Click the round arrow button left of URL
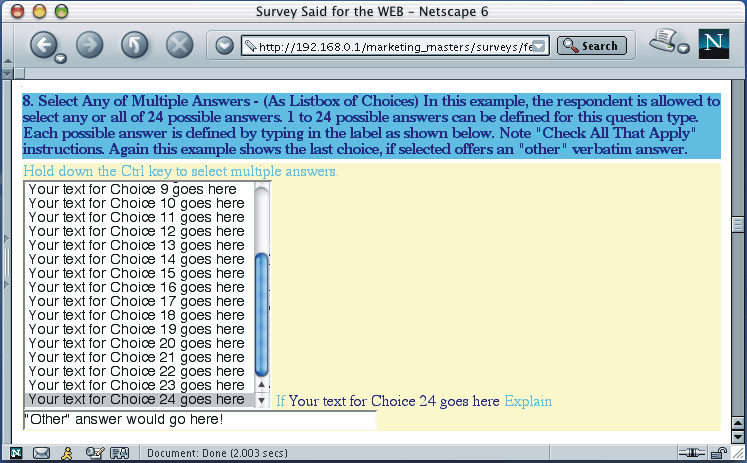The height and width of the screenshot is (463, 747). tap(224, 46)
